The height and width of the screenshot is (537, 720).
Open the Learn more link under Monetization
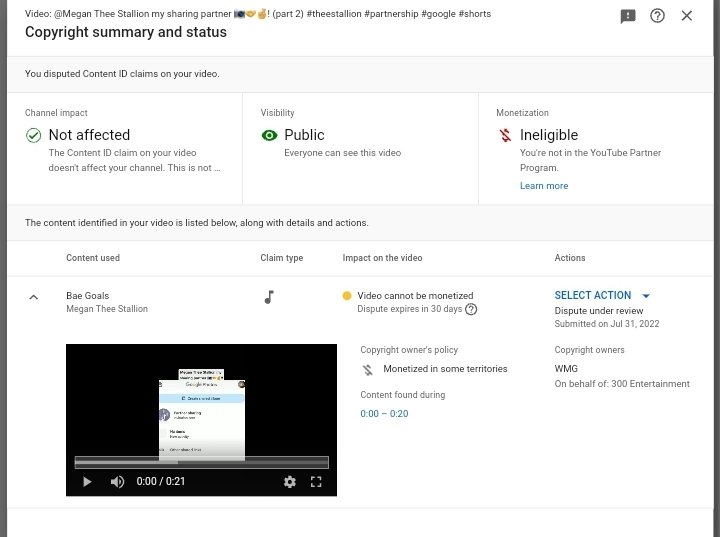[544, 186]
